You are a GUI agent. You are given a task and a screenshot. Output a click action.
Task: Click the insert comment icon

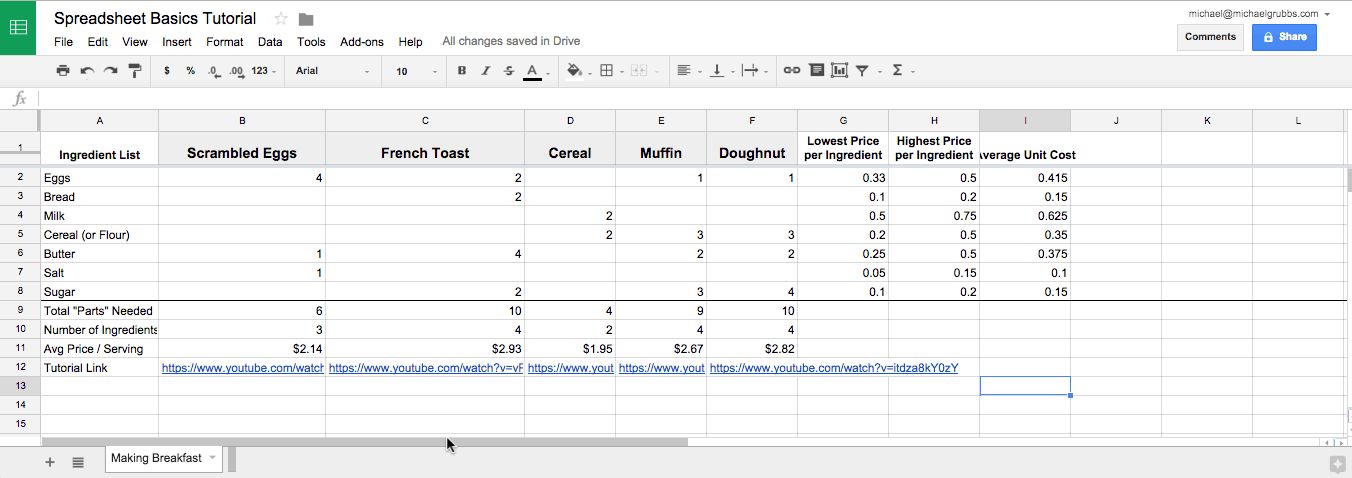[x=816, y=71]
